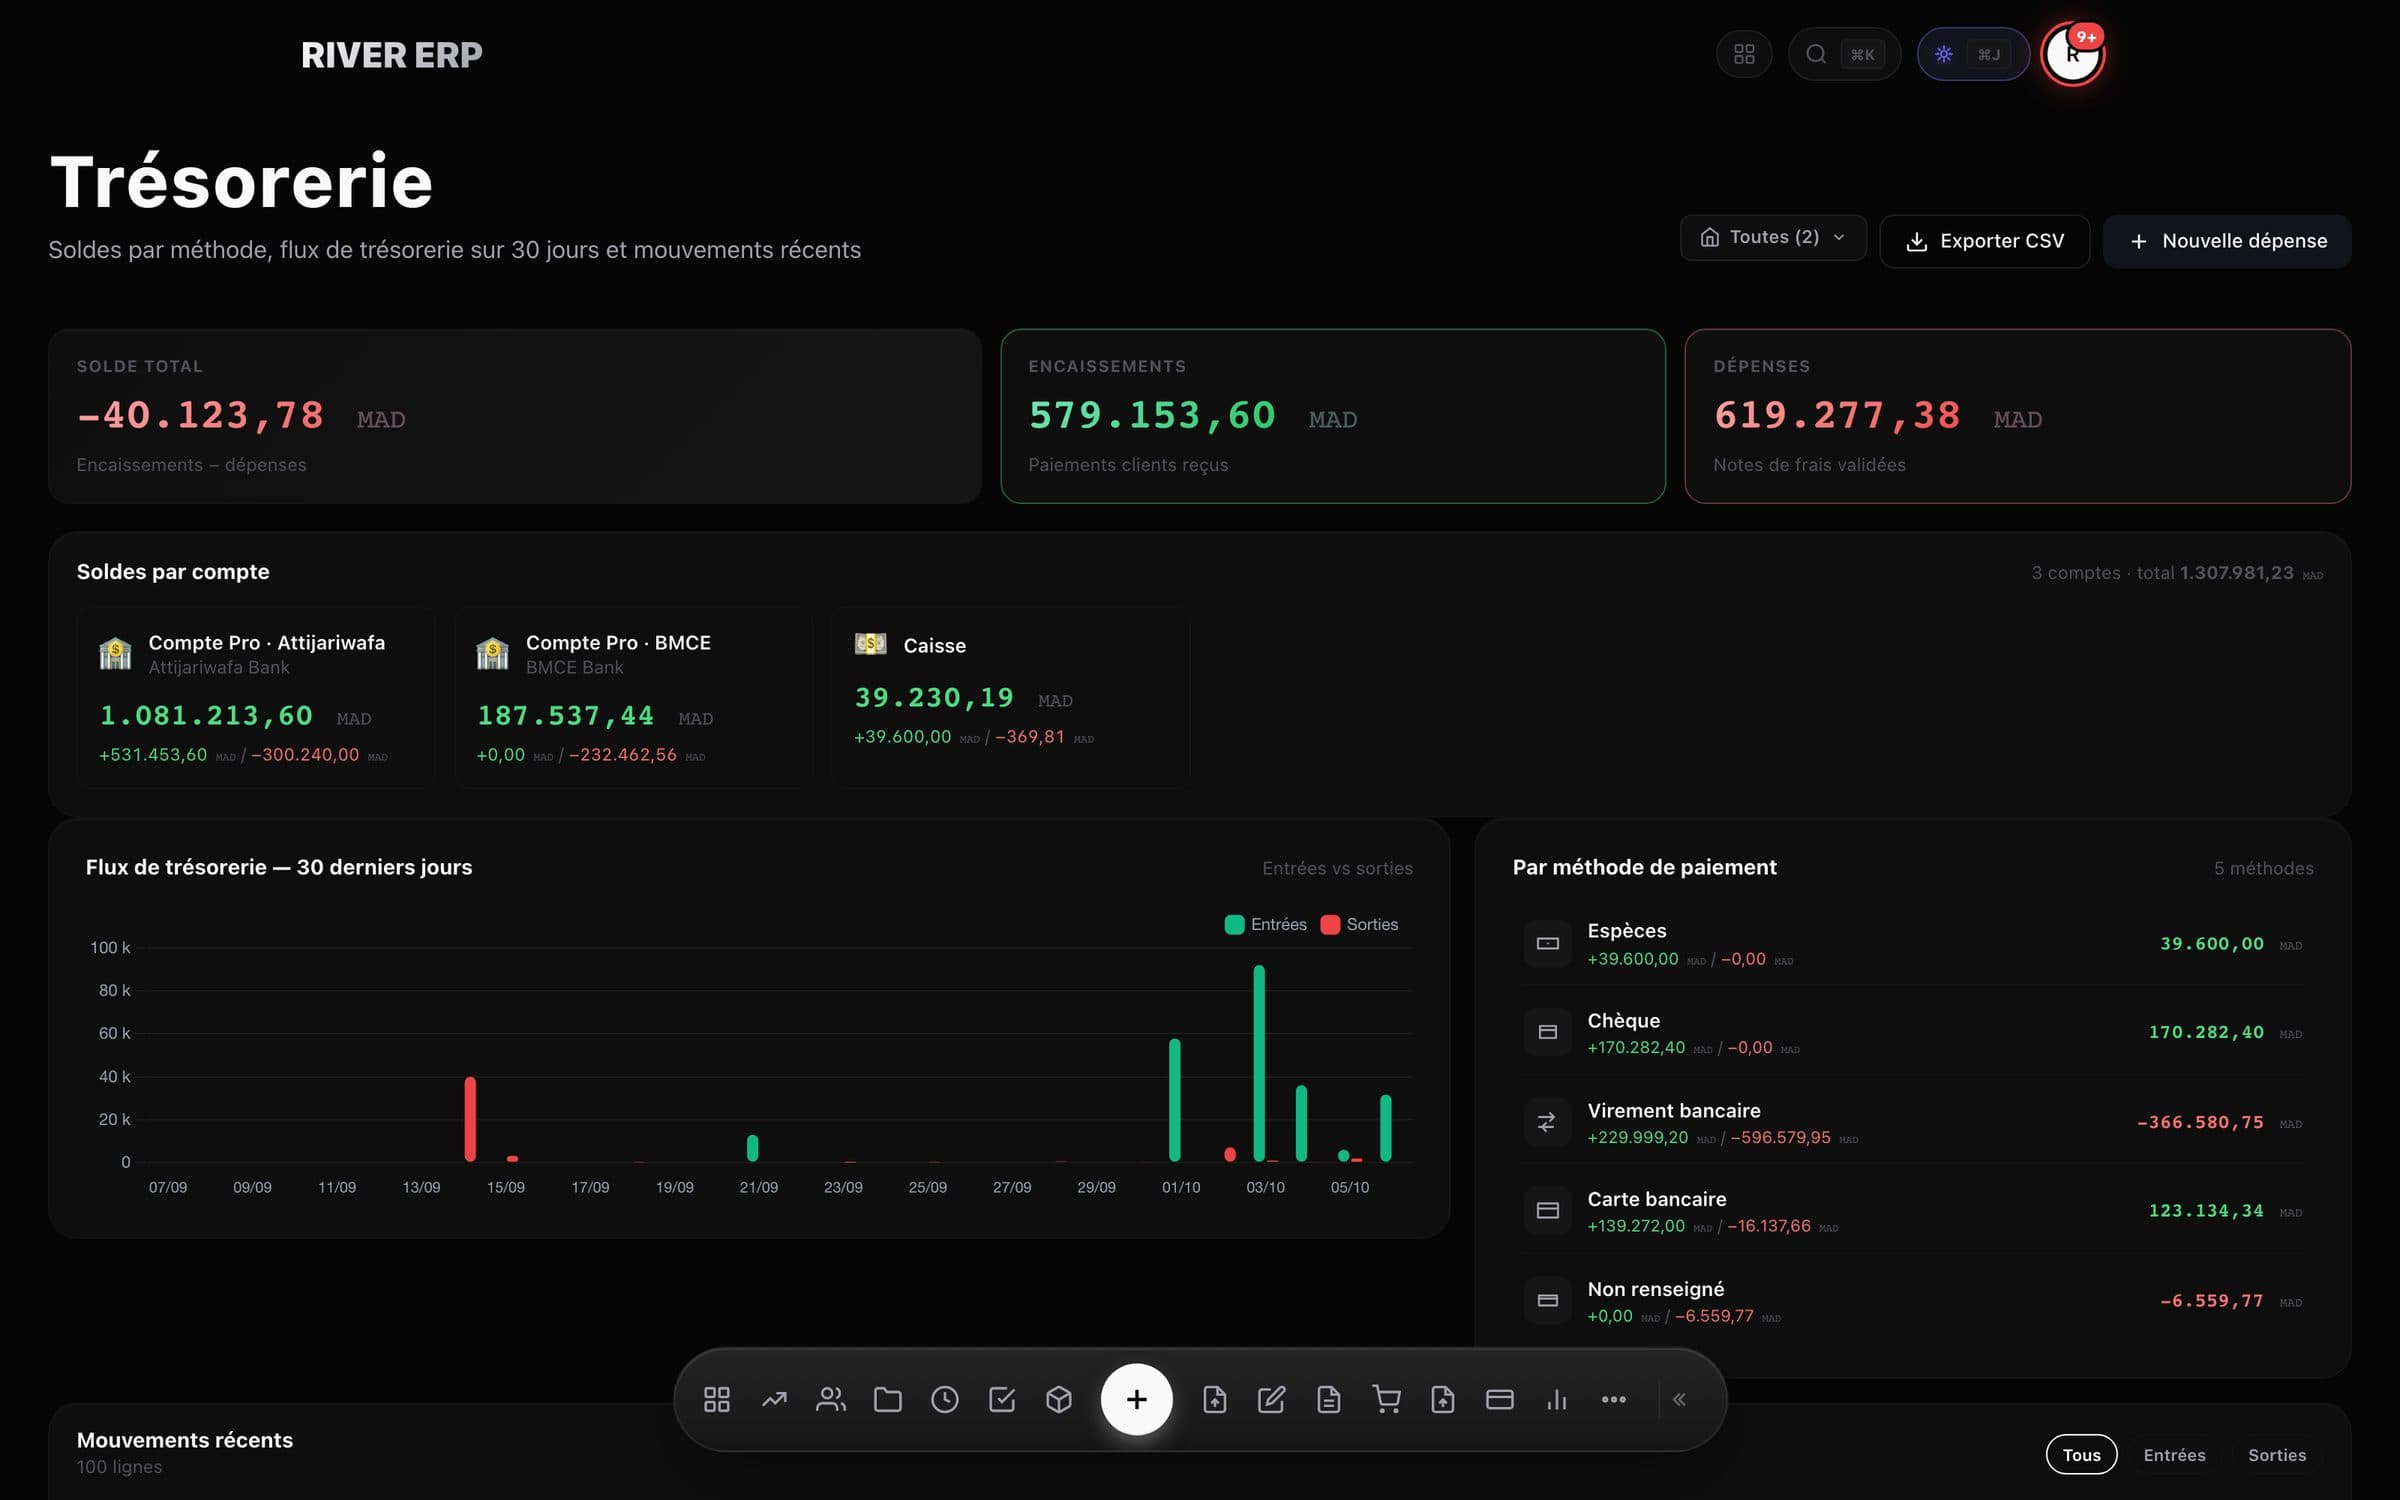Open search with the ⌘K magnifier button

point(1843,54)
